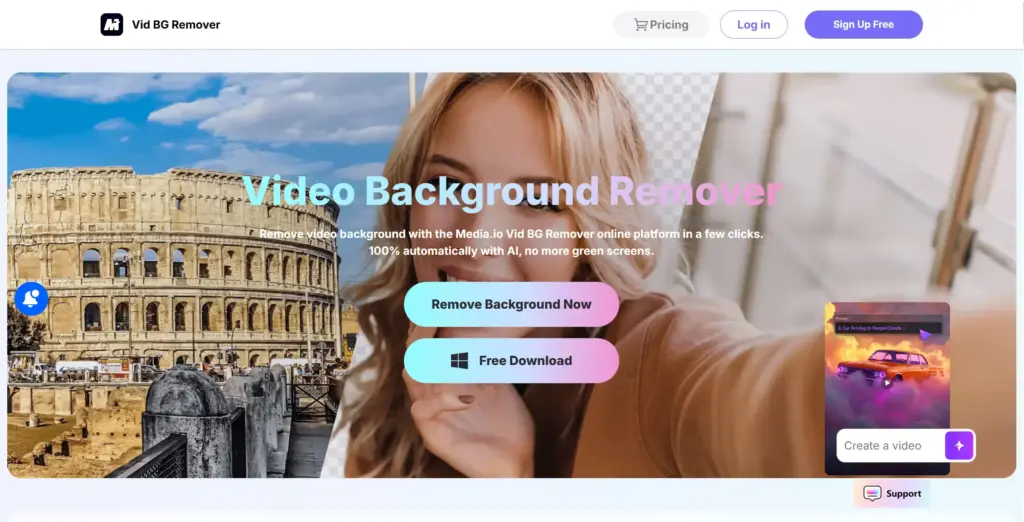
Task: Open the Support chat
Action: tap(892, 494)
